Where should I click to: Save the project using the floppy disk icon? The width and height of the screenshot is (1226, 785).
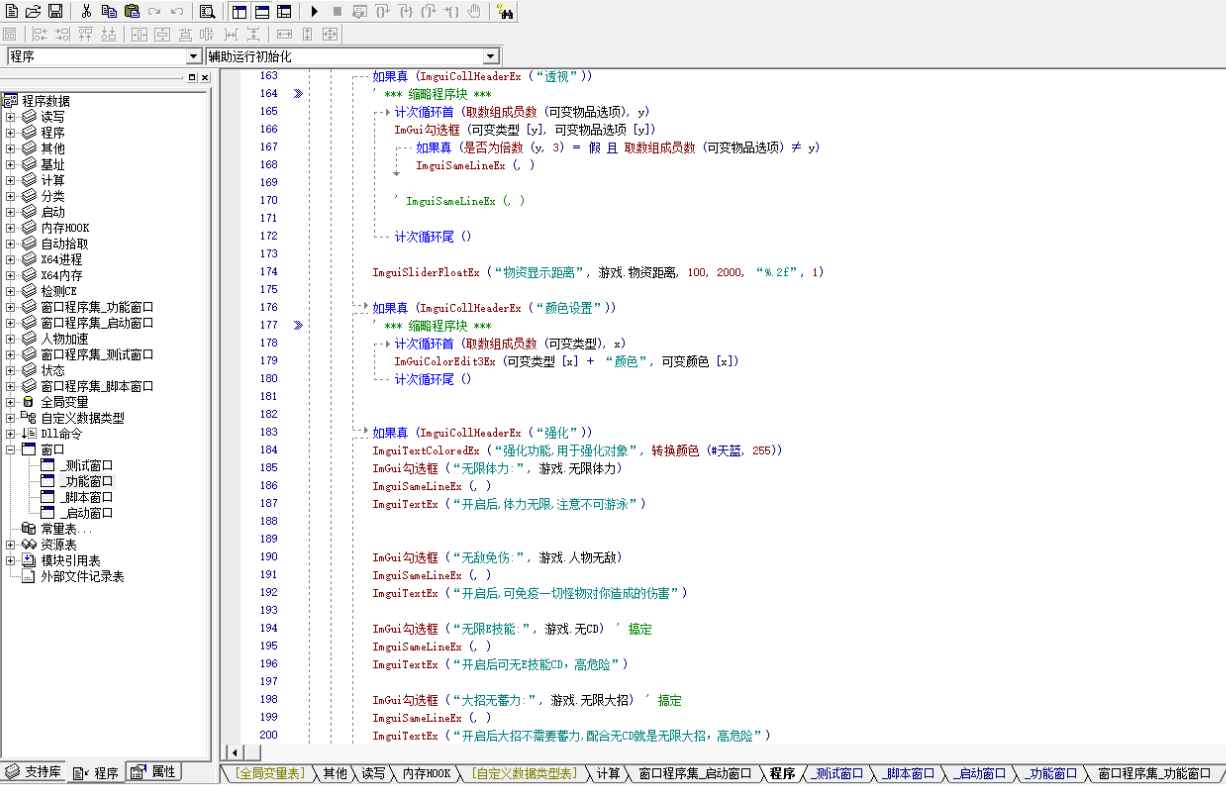pyautogui.click(x=54, y=12)
